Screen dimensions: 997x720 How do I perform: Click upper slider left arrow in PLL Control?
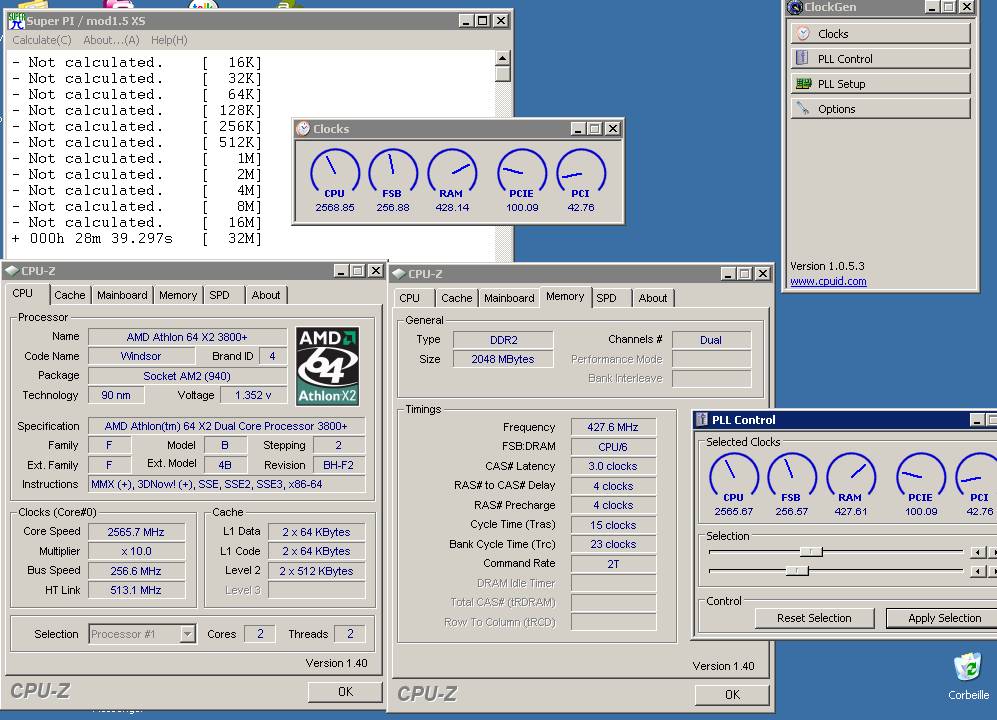pyautogui.click(x=979, y=552)
